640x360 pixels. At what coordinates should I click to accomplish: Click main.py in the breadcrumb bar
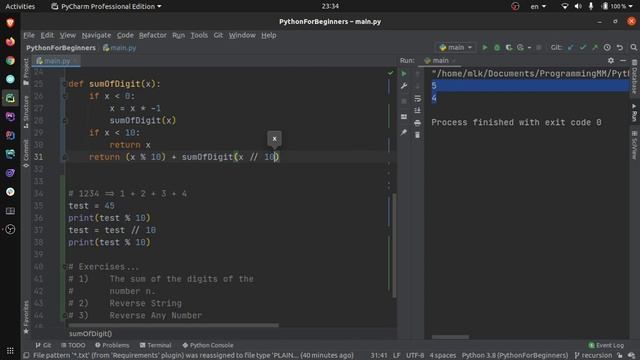click(120, 48)
